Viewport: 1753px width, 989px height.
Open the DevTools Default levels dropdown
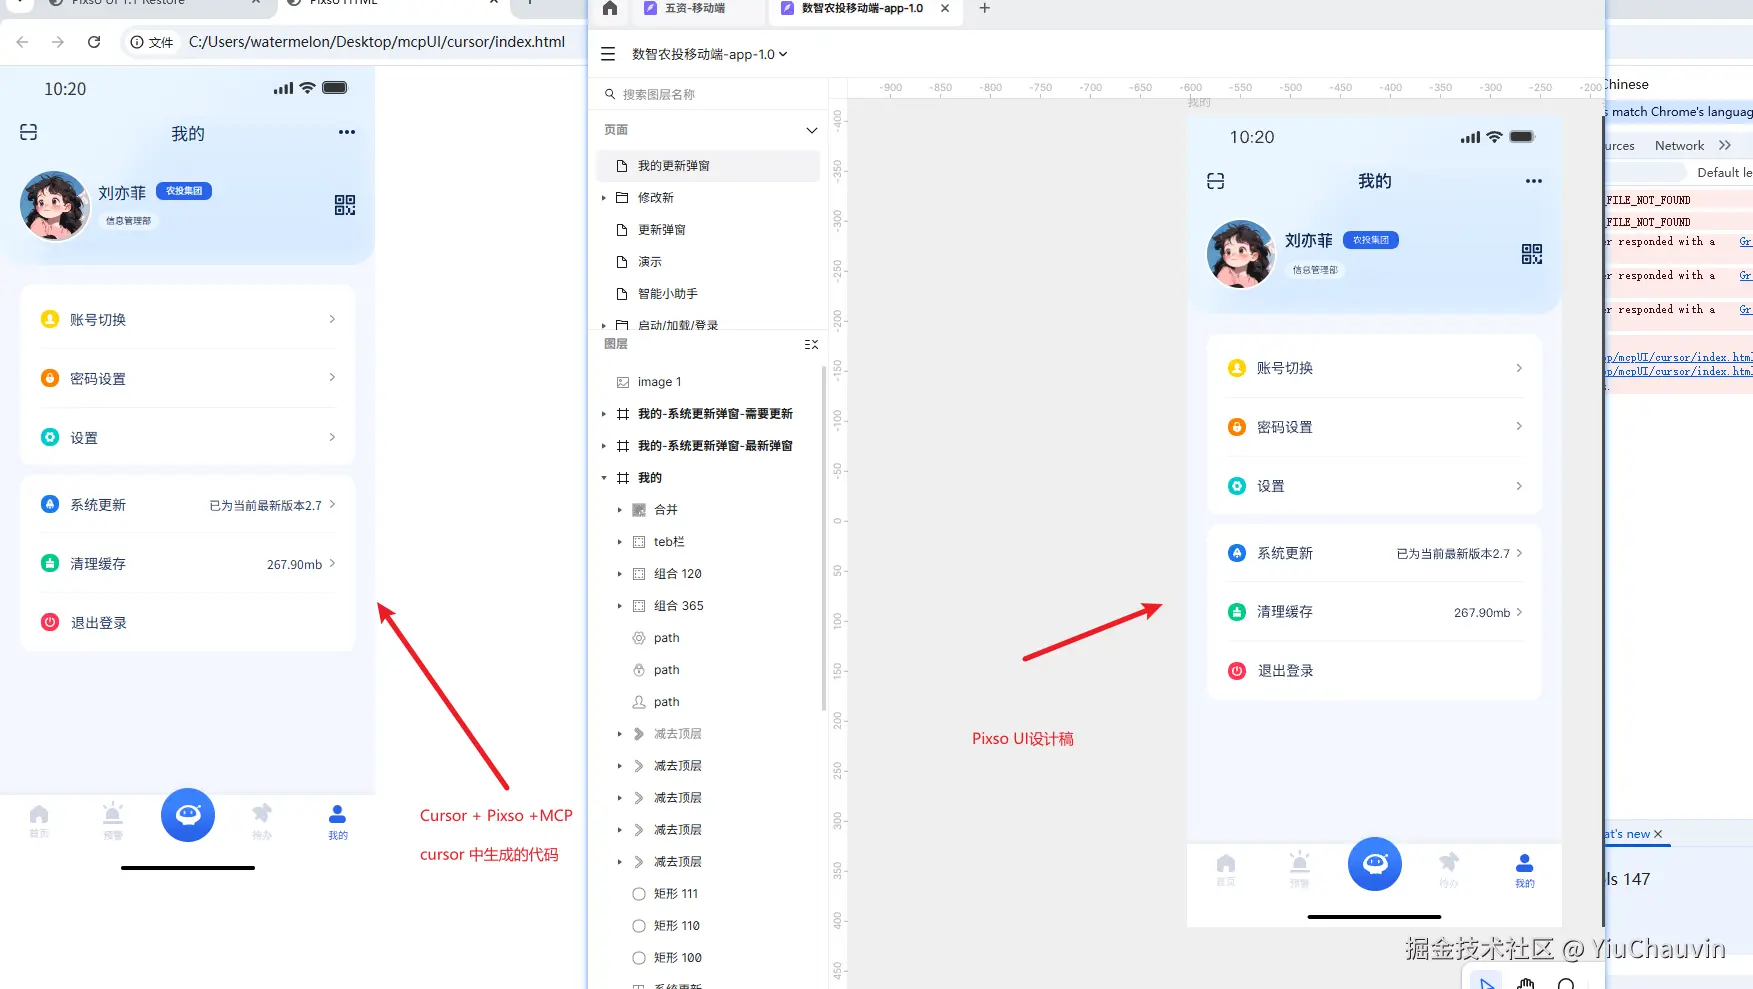(x=1724, y=172)
